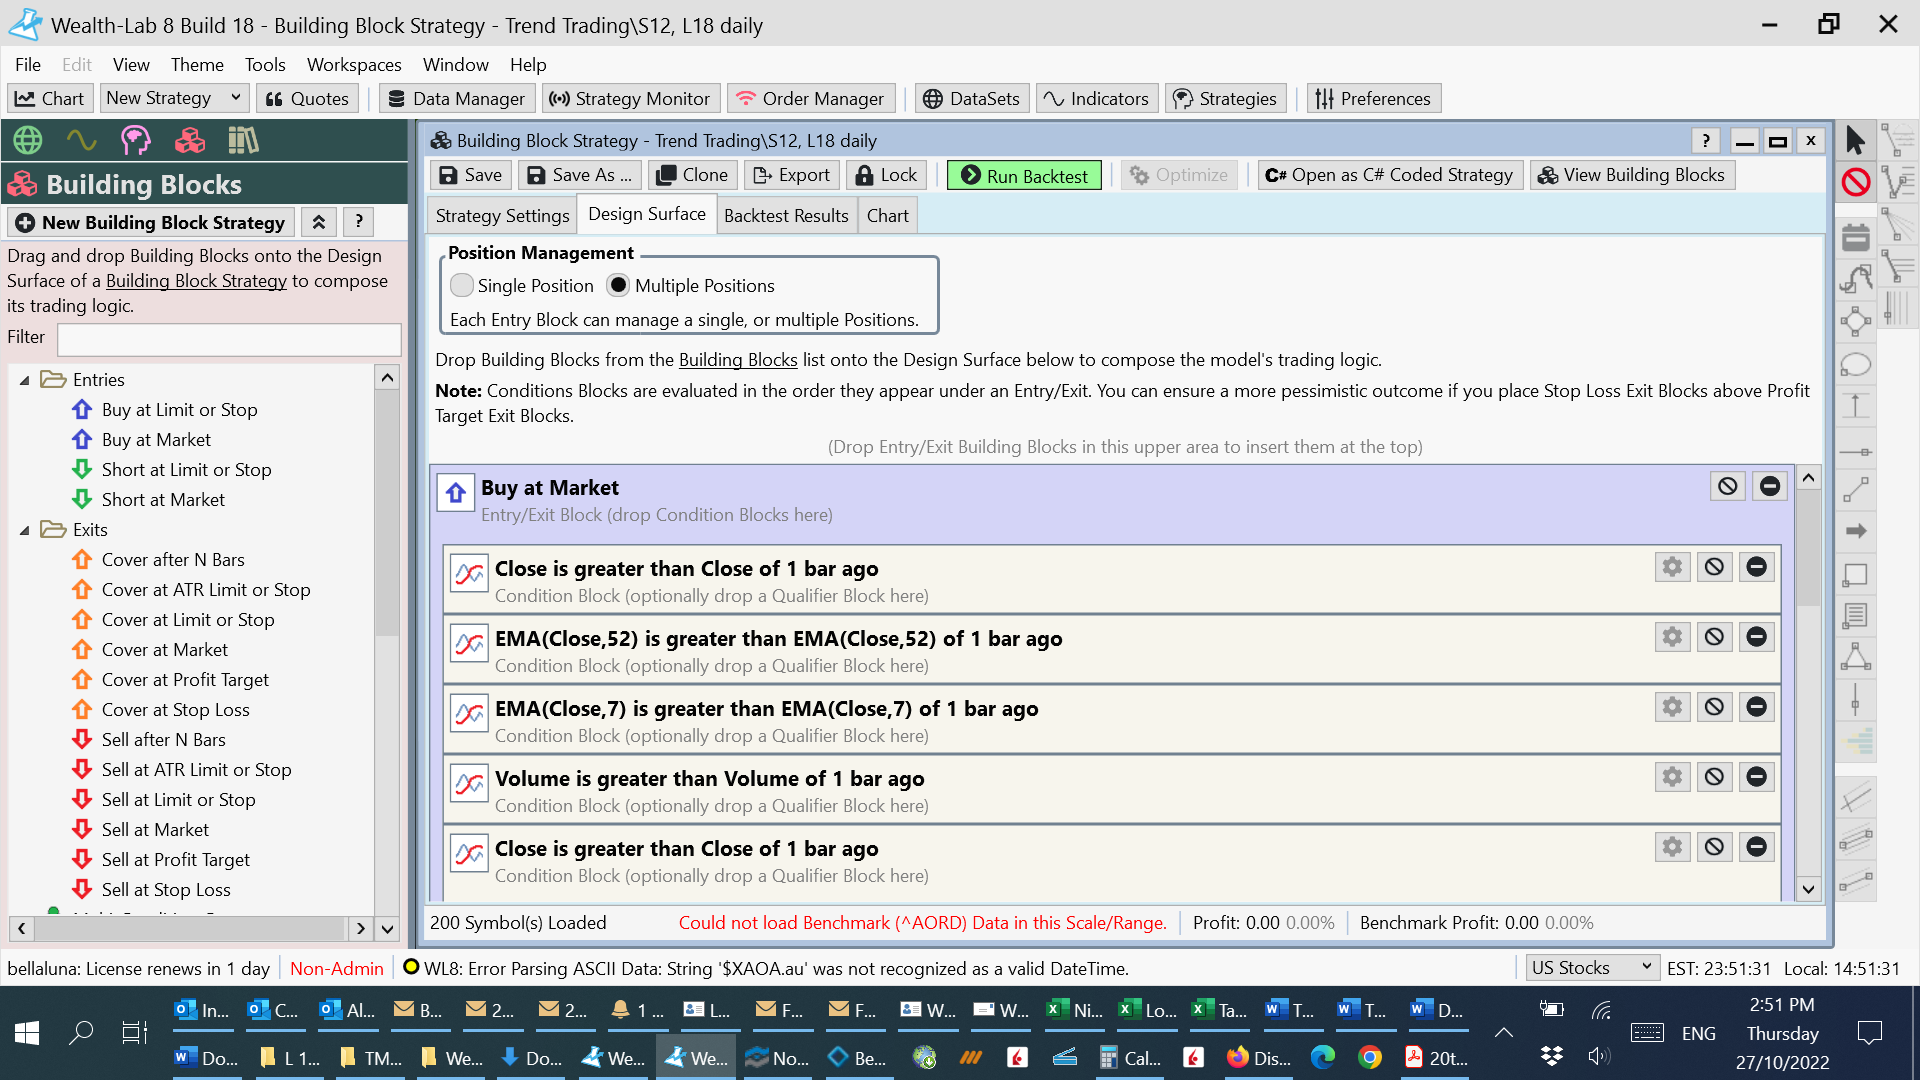
Task: Select the ellipse drawing tool
Action: [x=1856, y=365]
